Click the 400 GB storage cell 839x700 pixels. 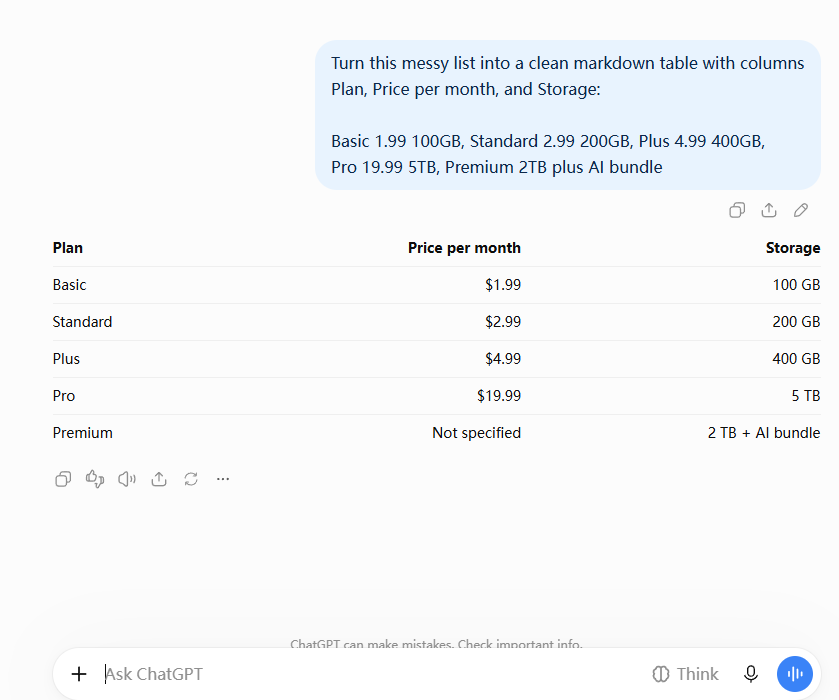click(796, 359)
